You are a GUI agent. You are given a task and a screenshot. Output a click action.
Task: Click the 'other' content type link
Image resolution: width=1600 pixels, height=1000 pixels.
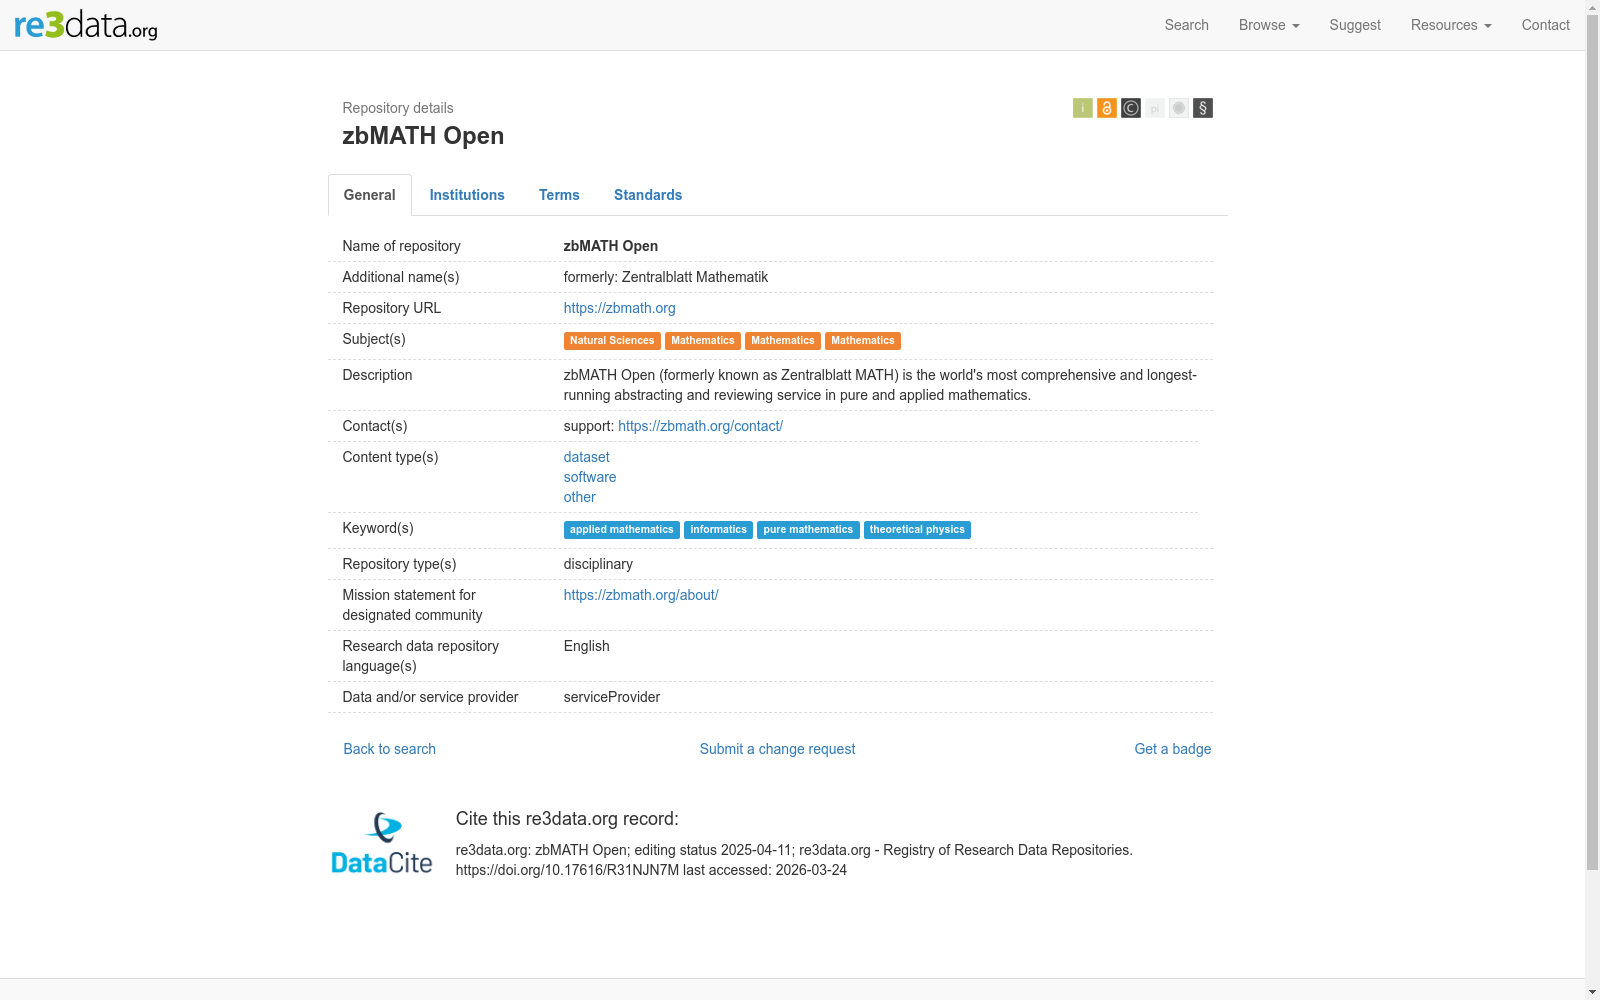(580, 497)
